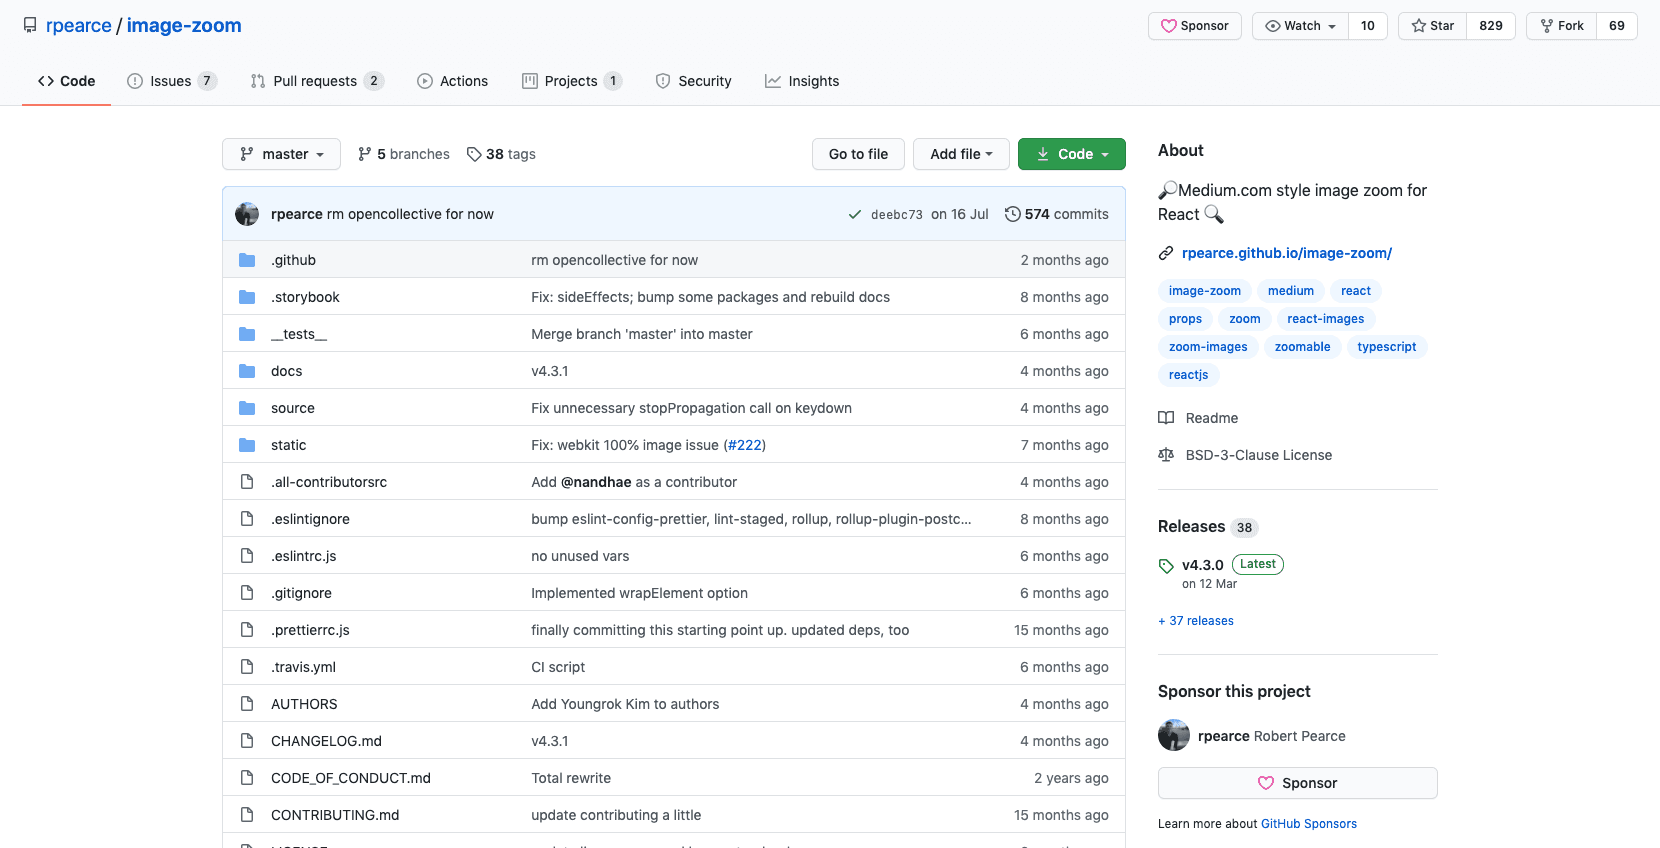Click the Readme book icon

pos(1166,418)
